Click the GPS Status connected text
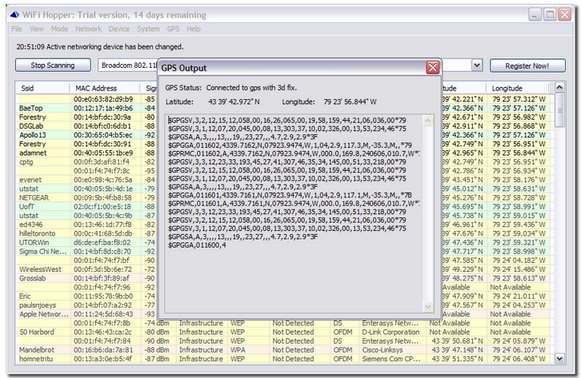Screen dimensions: 581x378 coord(251,88)
